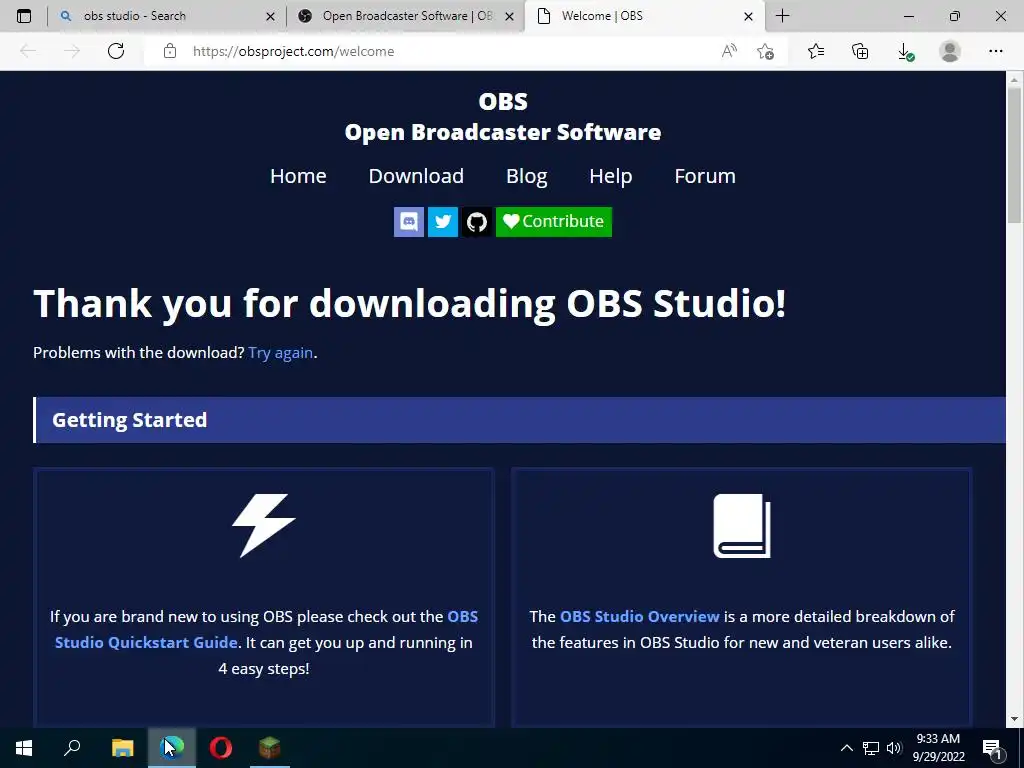
Task: Go to Home in site navigation
Action: pos(298,176)
